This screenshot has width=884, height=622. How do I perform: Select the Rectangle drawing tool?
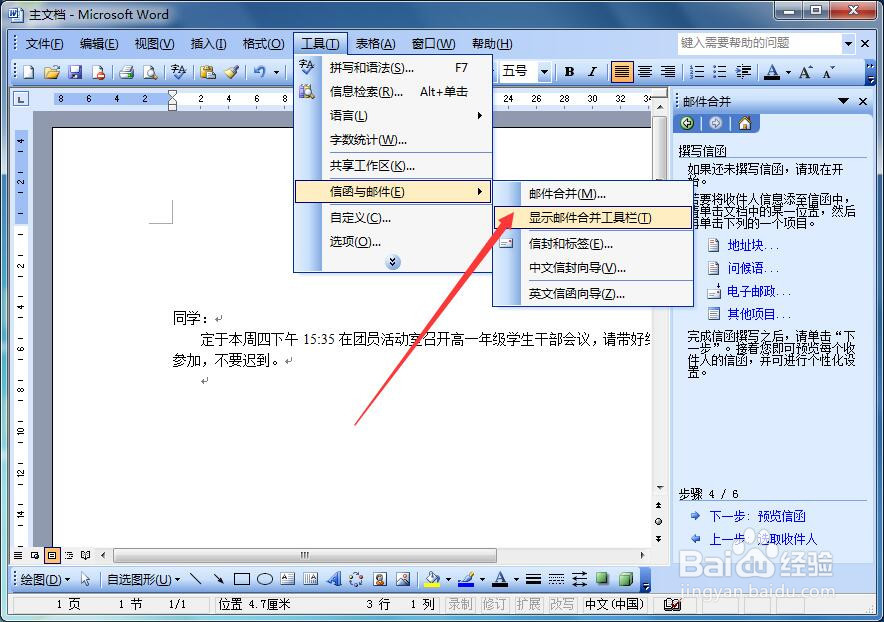click(x=242, y=579)
